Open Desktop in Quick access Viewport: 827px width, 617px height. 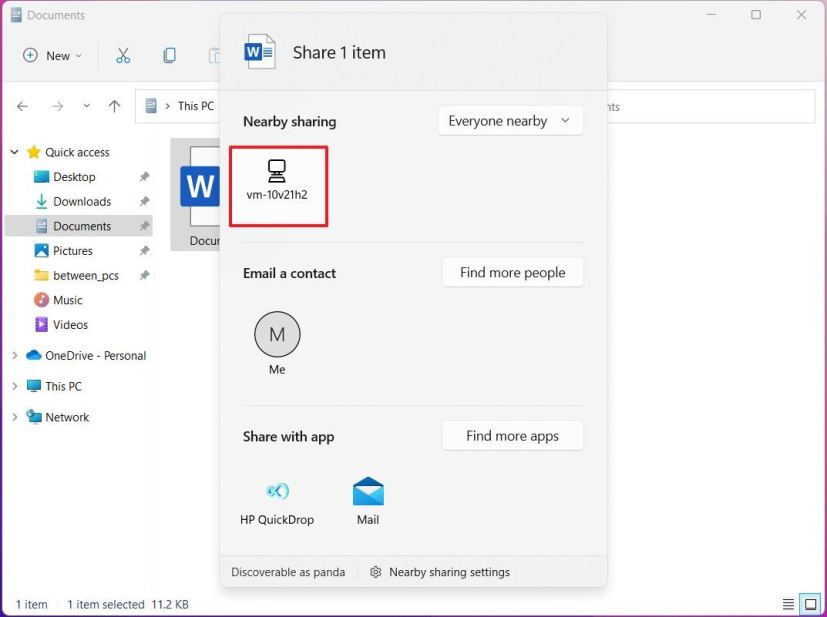[x=74, y=177]
